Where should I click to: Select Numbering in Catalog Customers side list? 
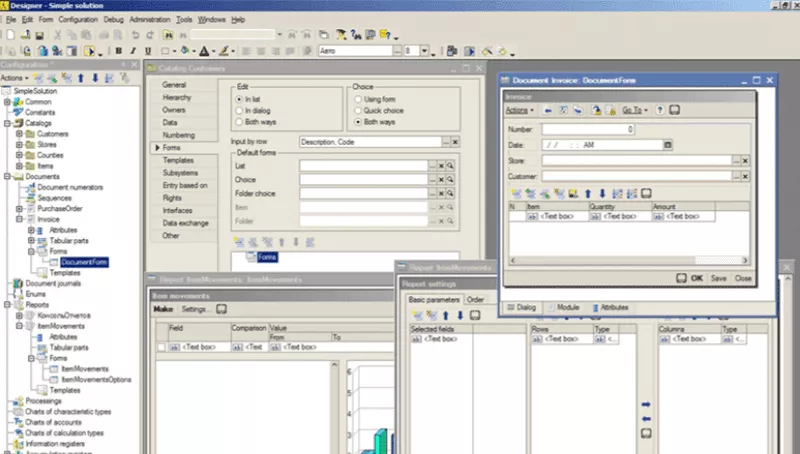(179, 135)
